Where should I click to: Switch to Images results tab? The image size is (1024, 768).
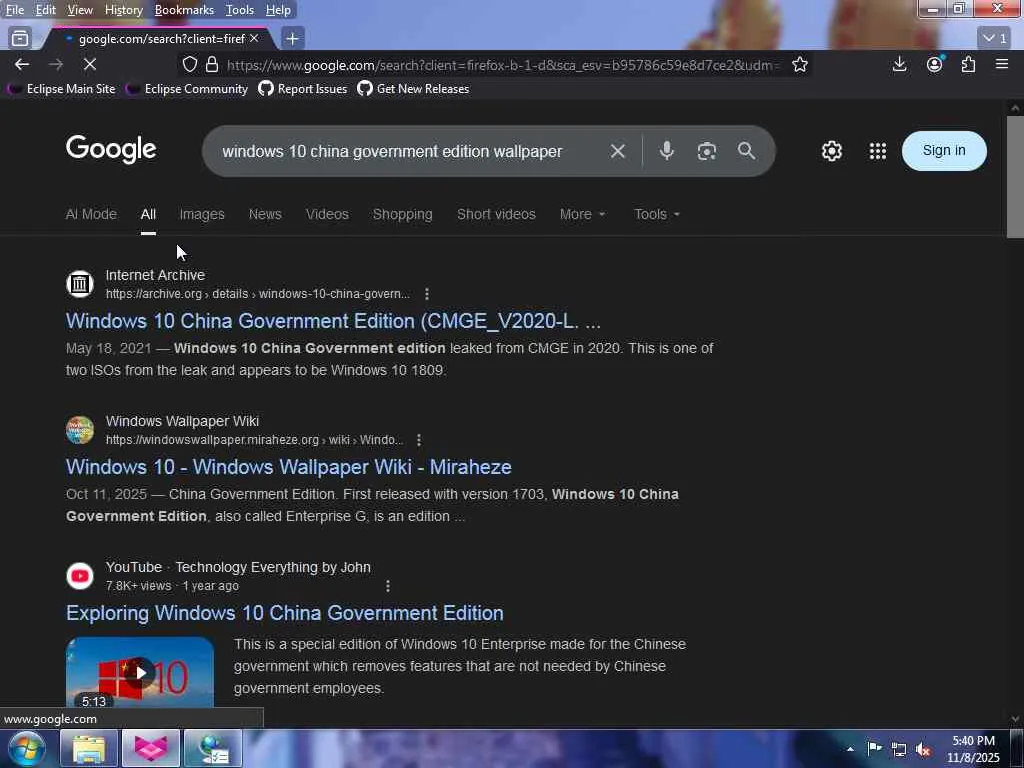click(202, 214)
